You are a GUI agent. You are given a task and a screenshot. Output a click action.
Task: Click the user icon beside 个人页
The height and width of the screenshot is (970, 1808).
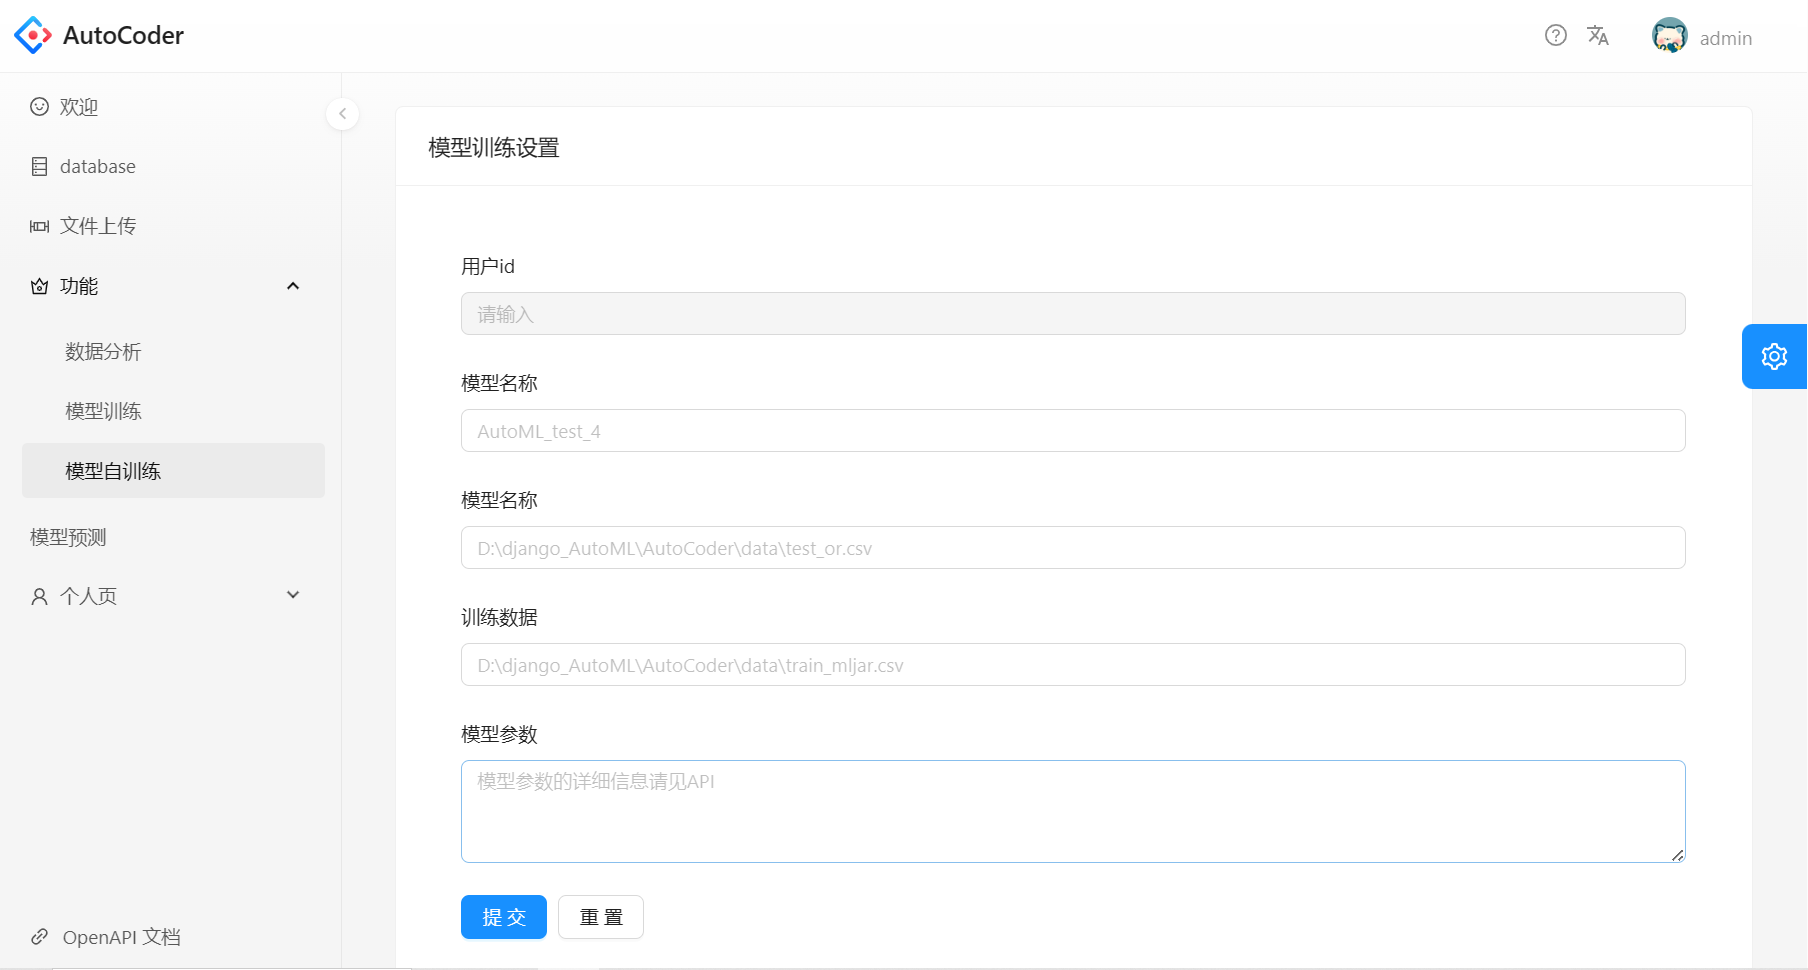pos(39,596)
